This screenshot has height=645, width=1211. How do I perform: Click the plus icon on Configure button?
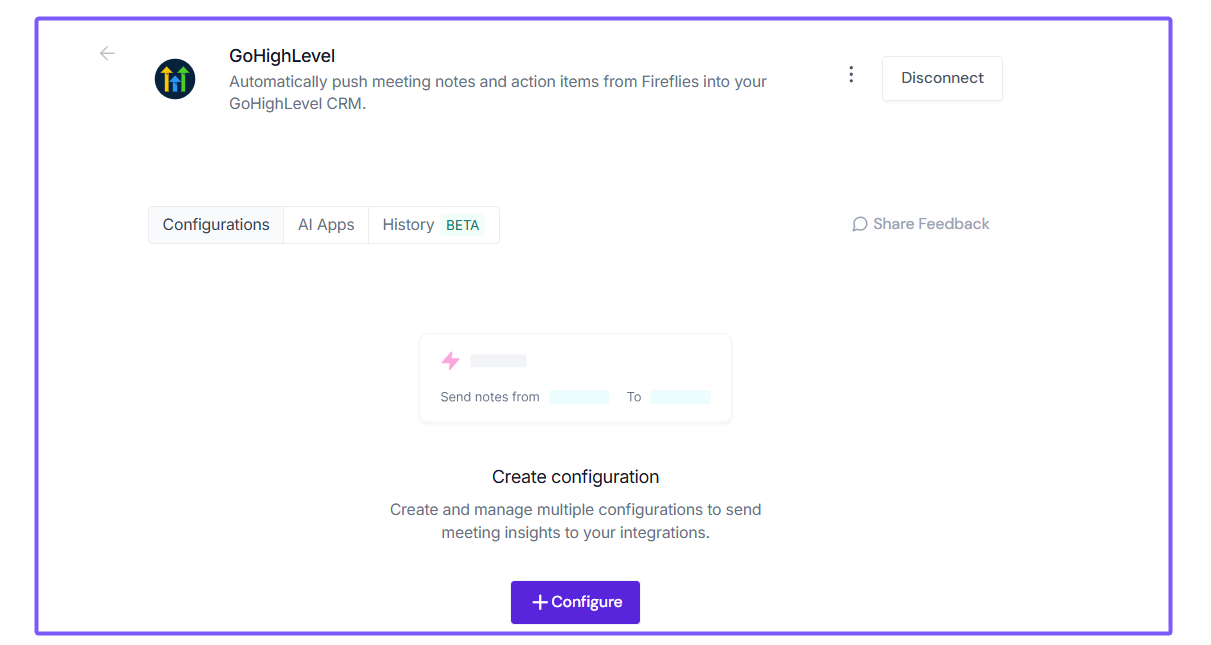[540, 602]
